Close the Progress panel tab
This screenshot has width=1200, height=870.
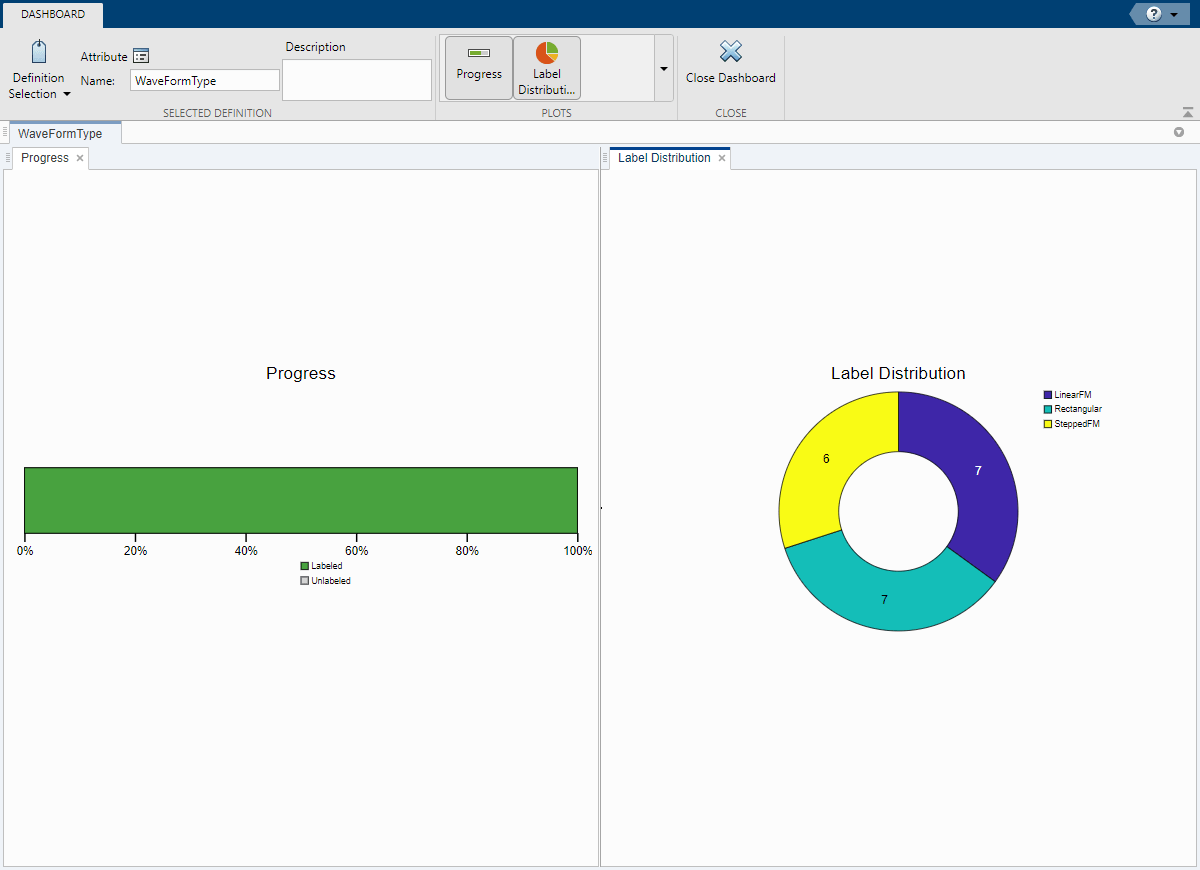tap(80, 158)
